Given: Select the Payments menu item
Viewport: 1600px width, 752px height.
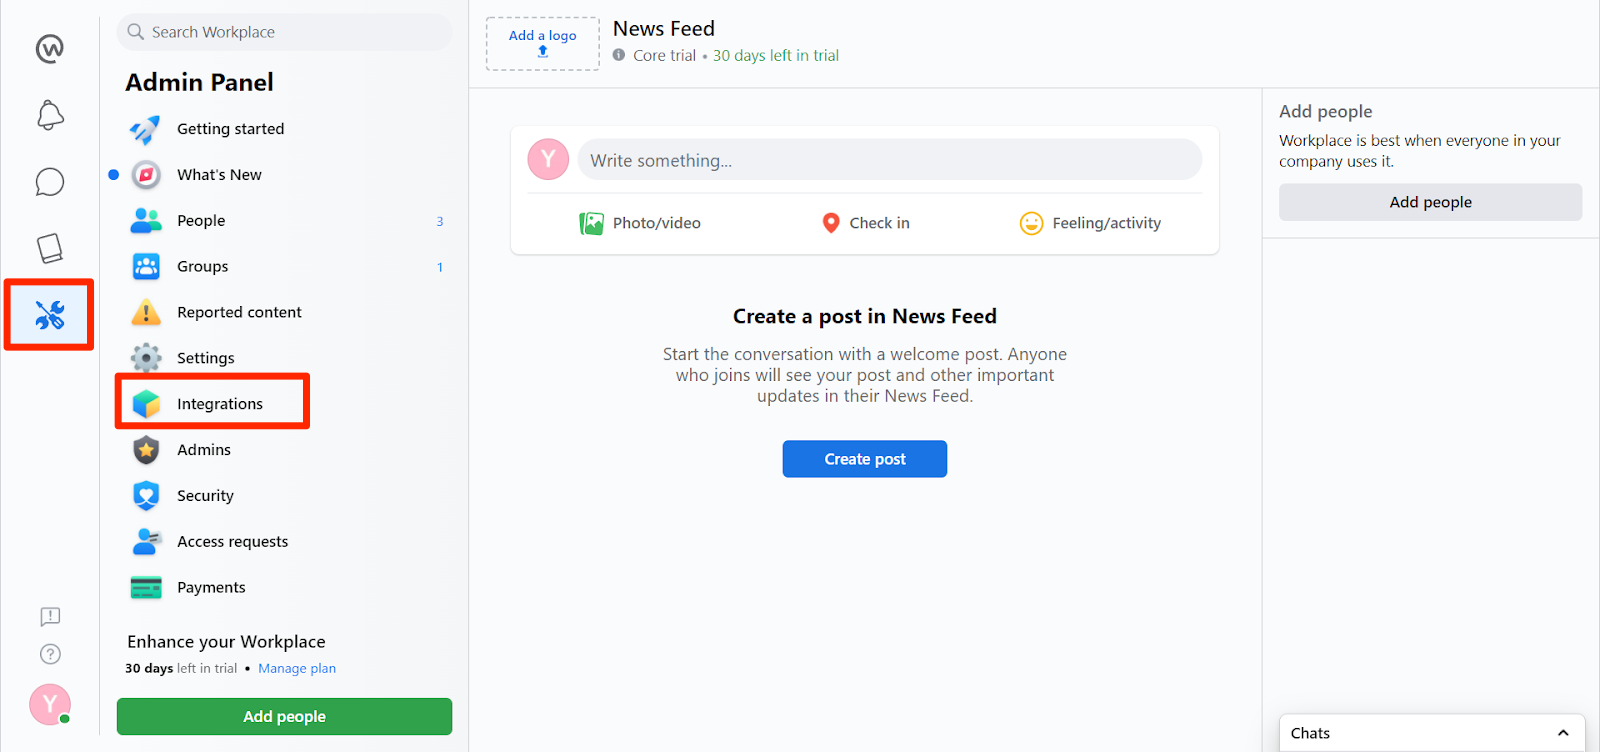Looking at the screenshot, I should coord(211,588).
